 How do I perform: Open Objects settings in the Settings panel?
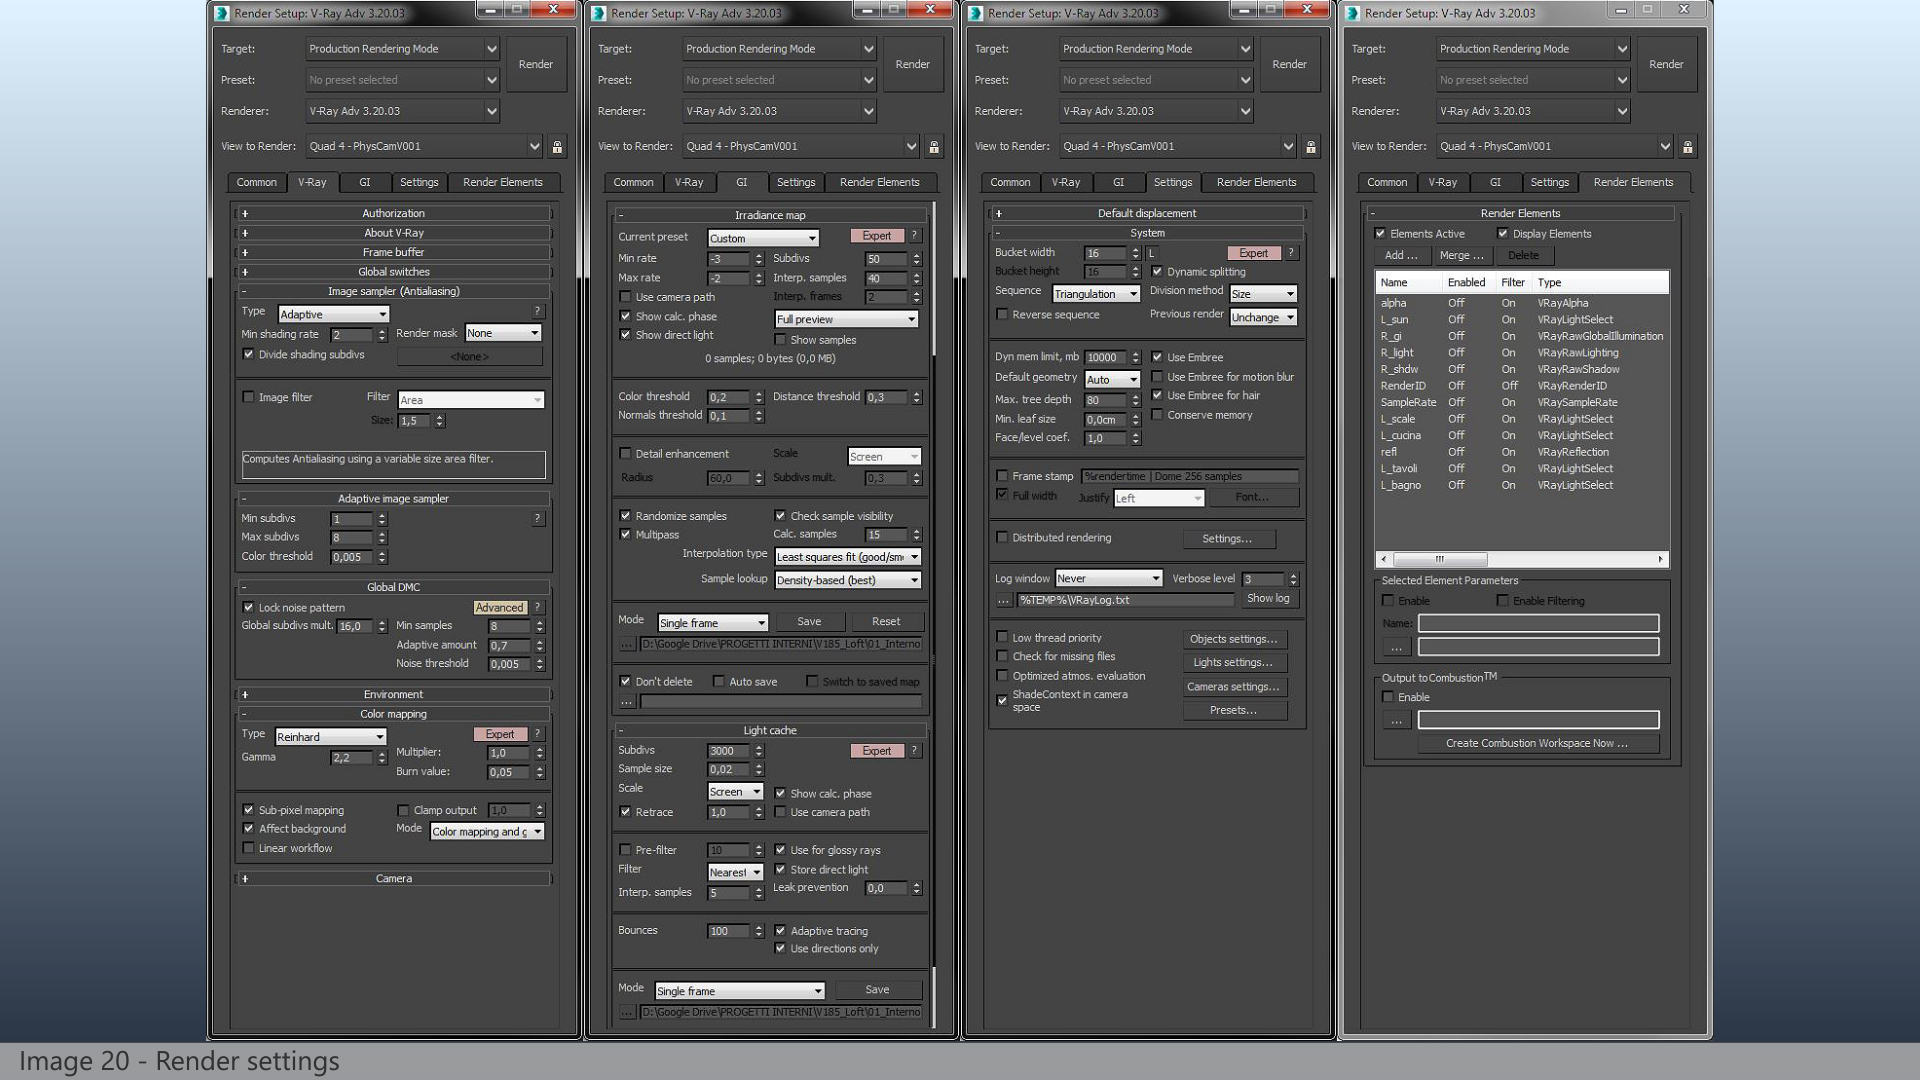pos(1234,639)
